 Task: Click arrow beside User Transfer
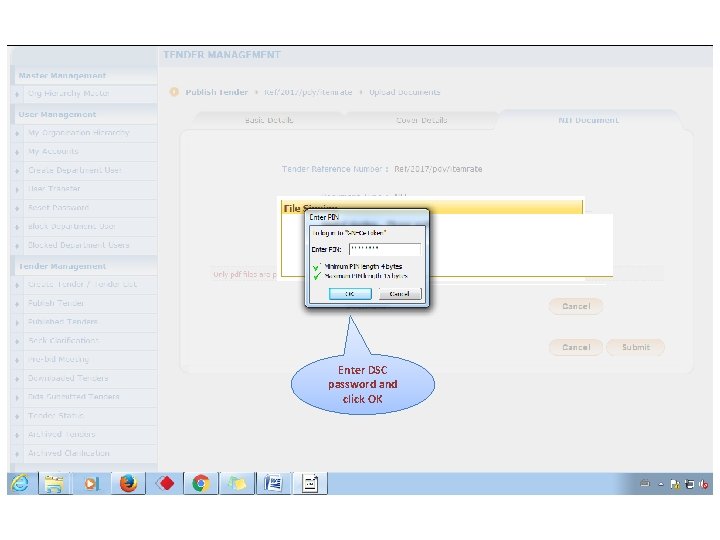click(17, 190)
